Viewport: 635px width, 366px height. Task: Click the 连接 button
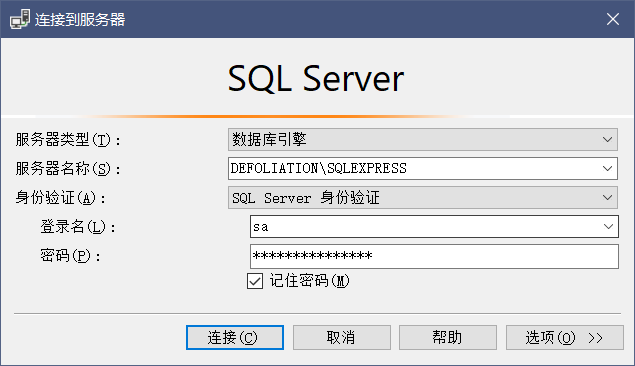pos(235,337)
